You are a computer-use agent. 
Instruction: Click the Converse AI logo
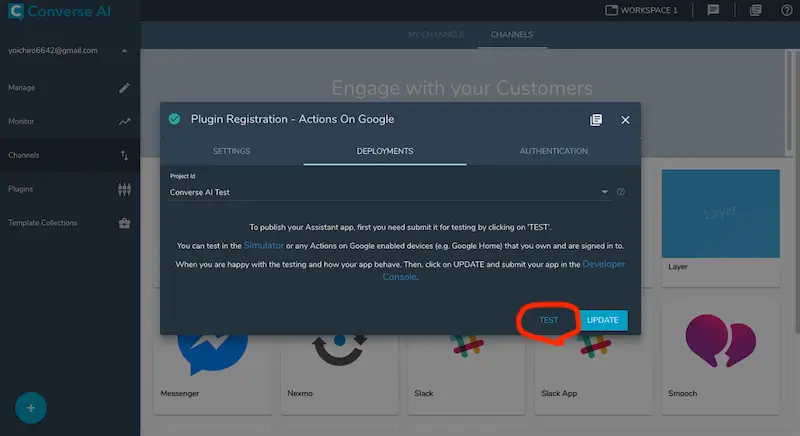coord(59,11)
